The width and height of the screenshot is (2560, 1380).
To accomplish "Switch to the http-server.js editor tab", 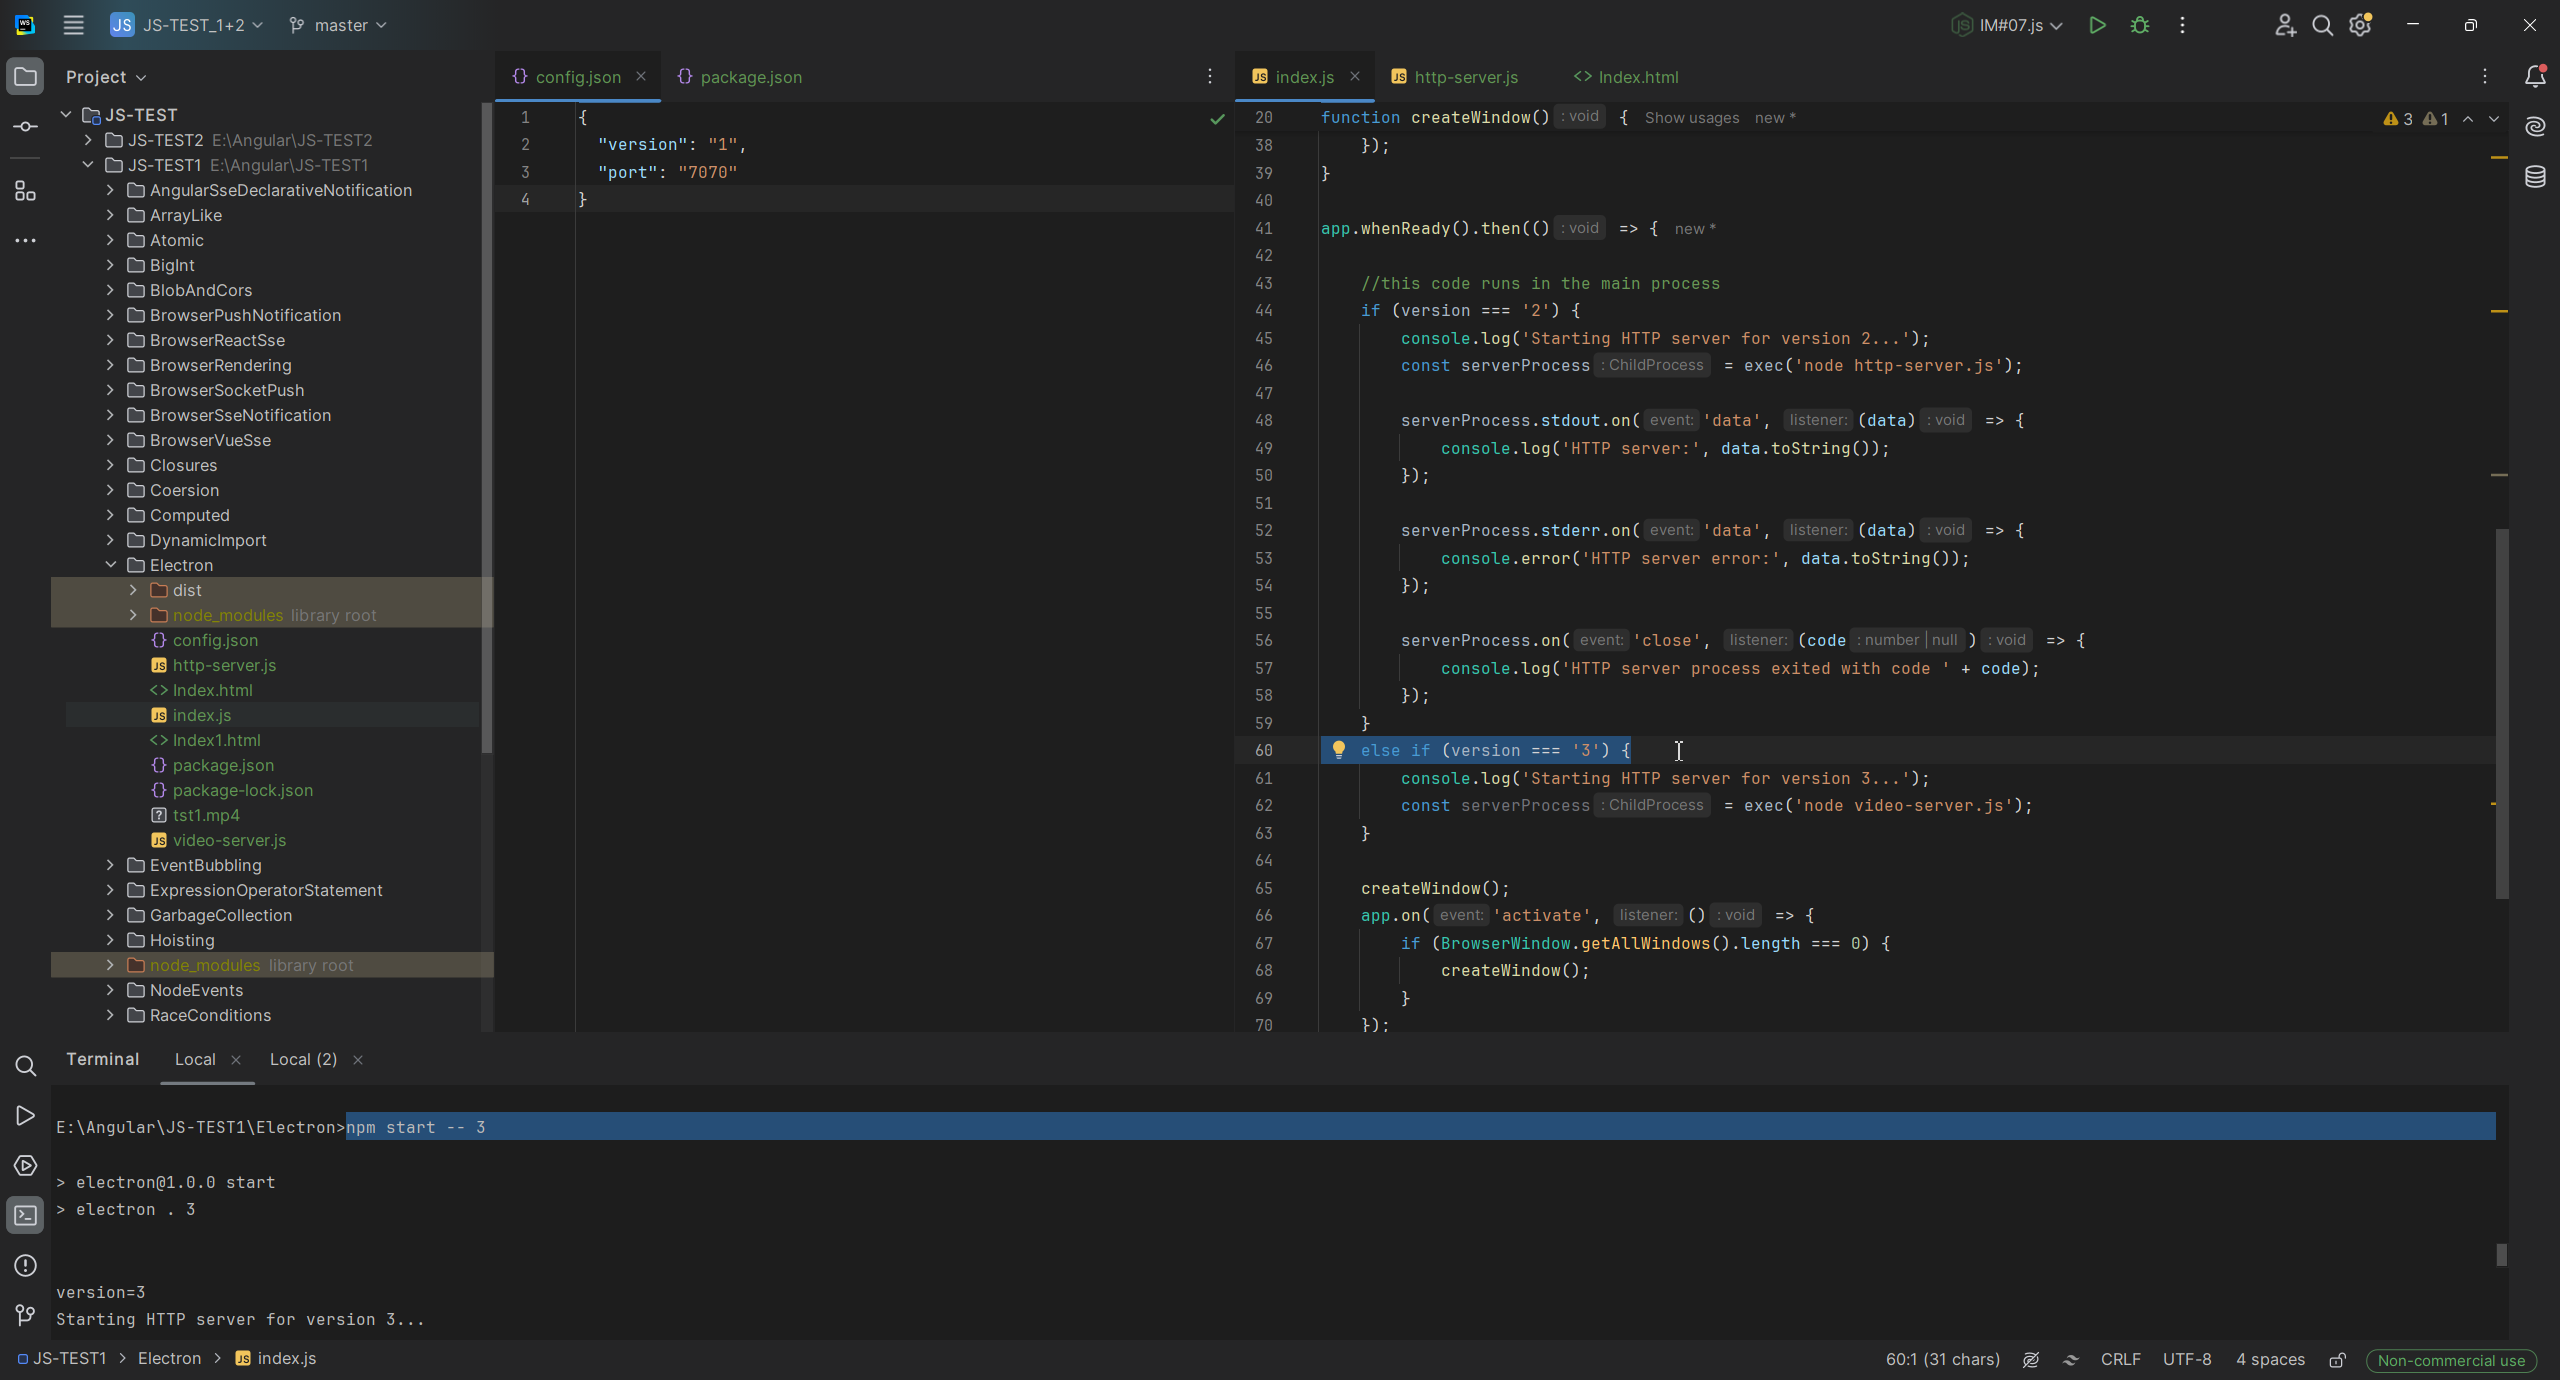I will pyautogui.click(x=1465, y=77).
